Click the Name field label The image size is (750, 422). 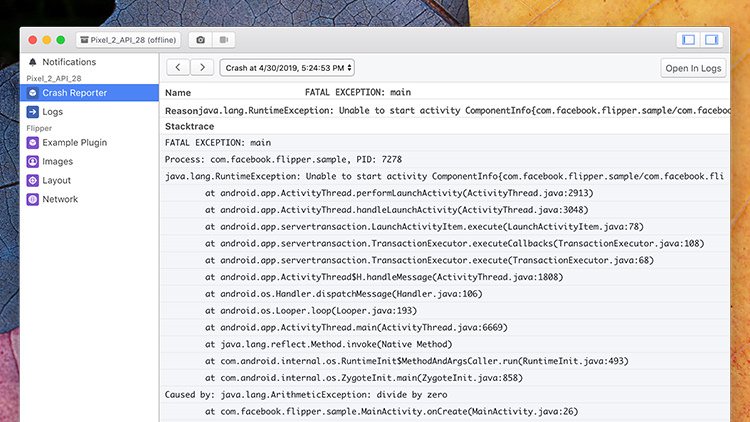click(x=178, y=93)
